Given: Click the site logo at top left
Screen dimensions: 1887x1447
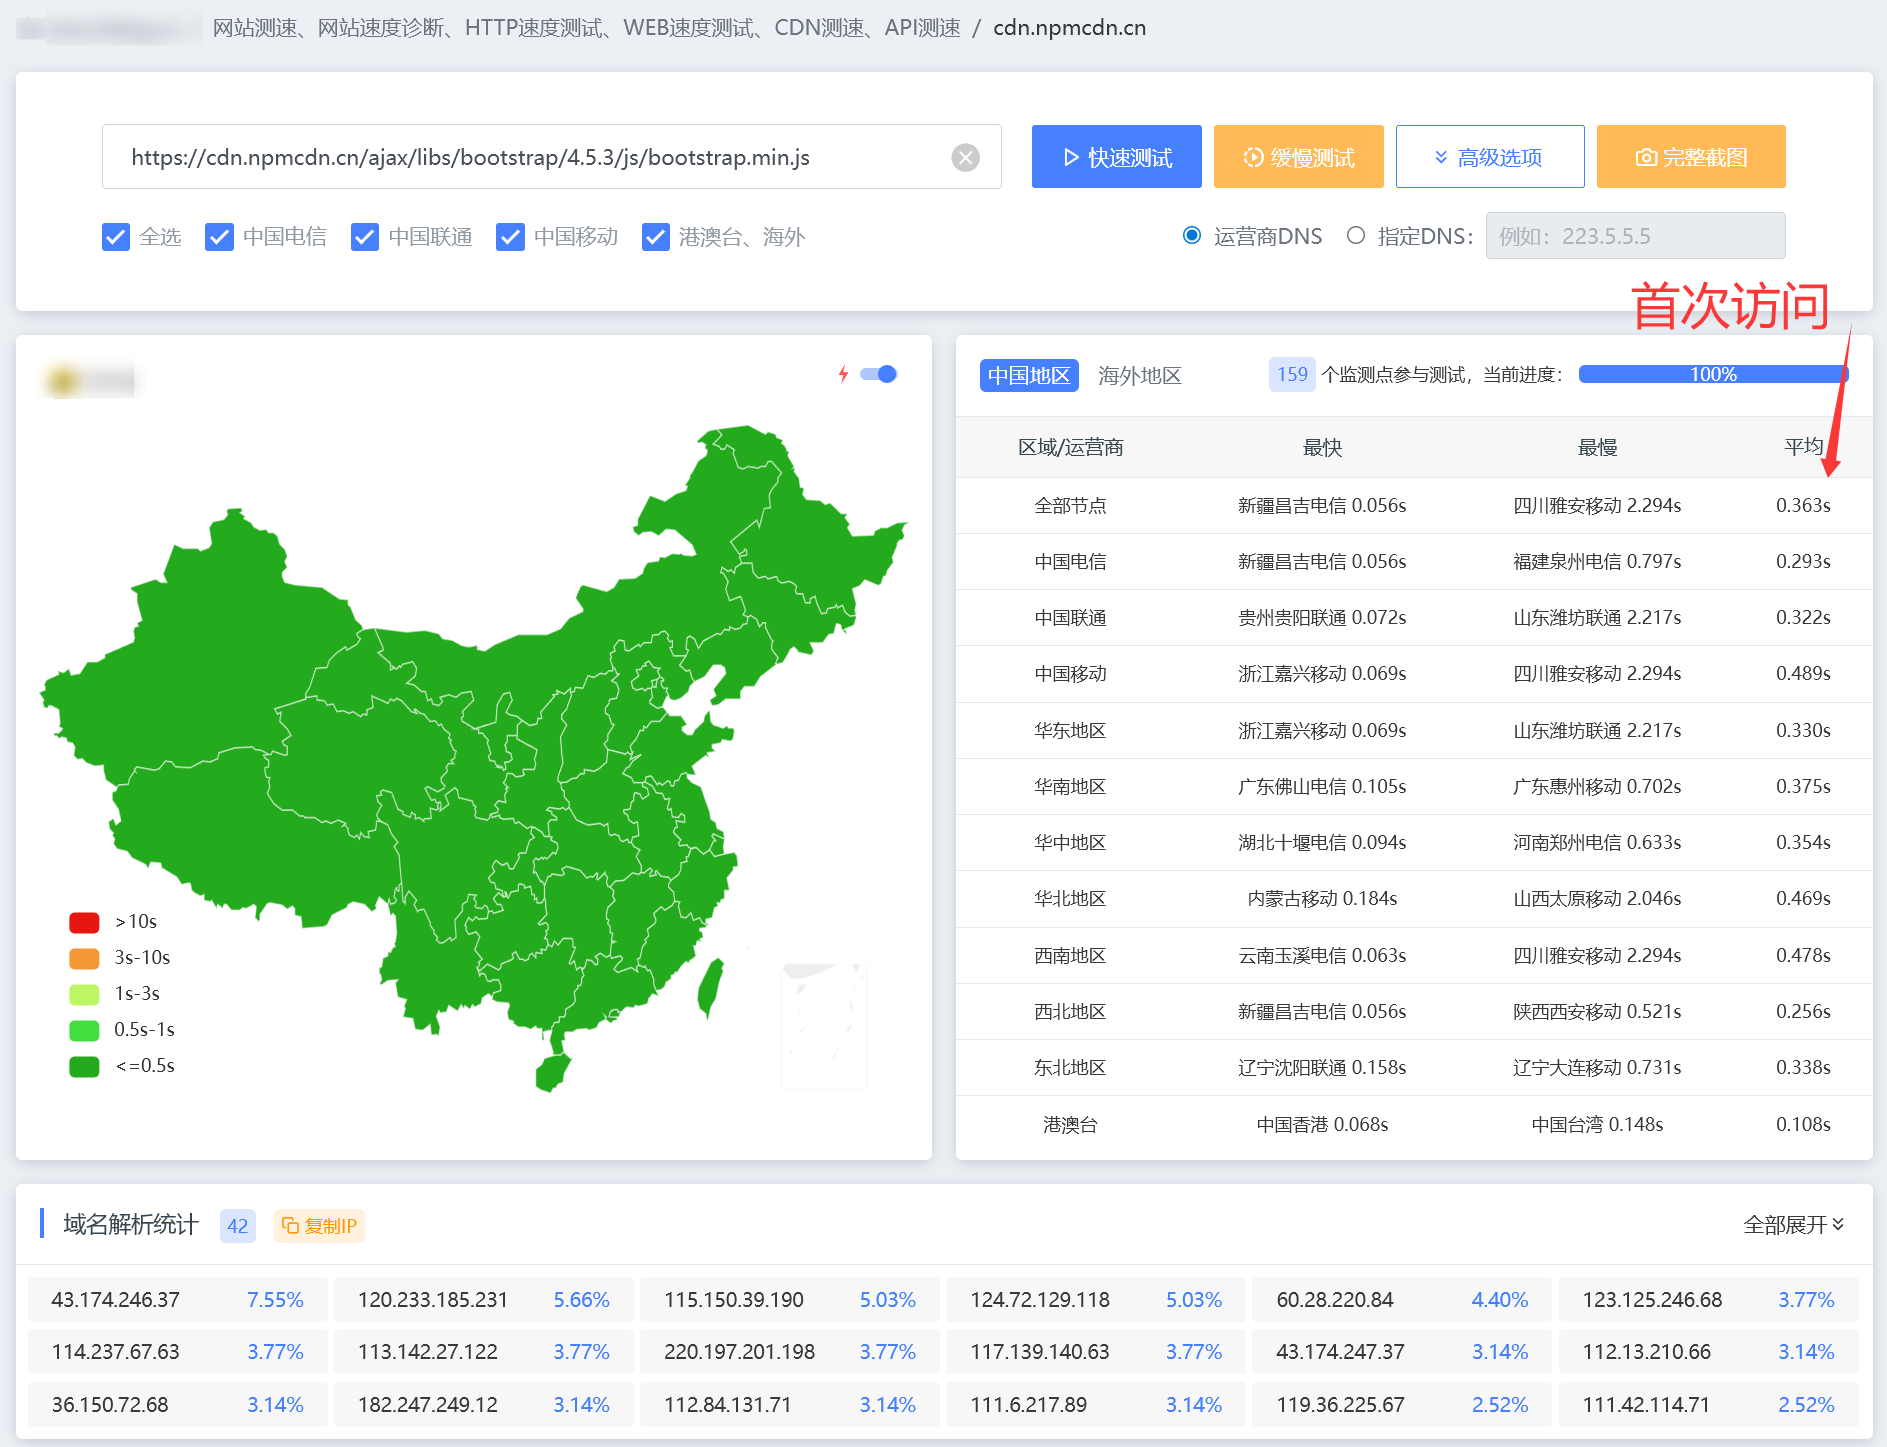Looking at the screenshot, I should [x=107, y=27].
